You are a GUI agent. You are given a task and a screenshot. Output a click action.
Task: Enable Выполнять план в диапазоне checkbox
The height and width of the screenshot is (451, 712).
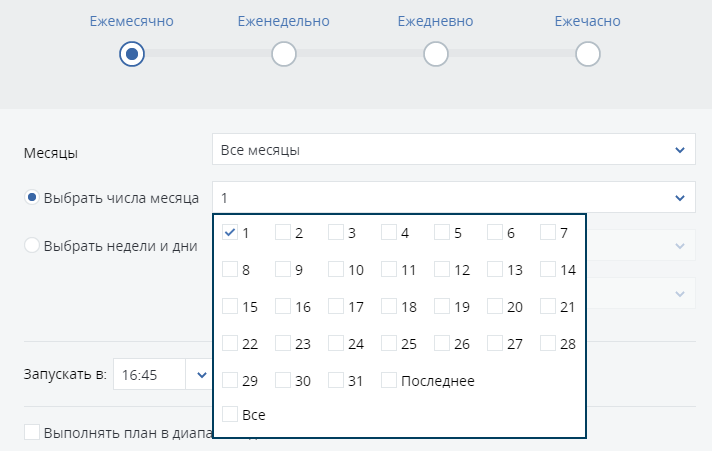coord(32,433)
